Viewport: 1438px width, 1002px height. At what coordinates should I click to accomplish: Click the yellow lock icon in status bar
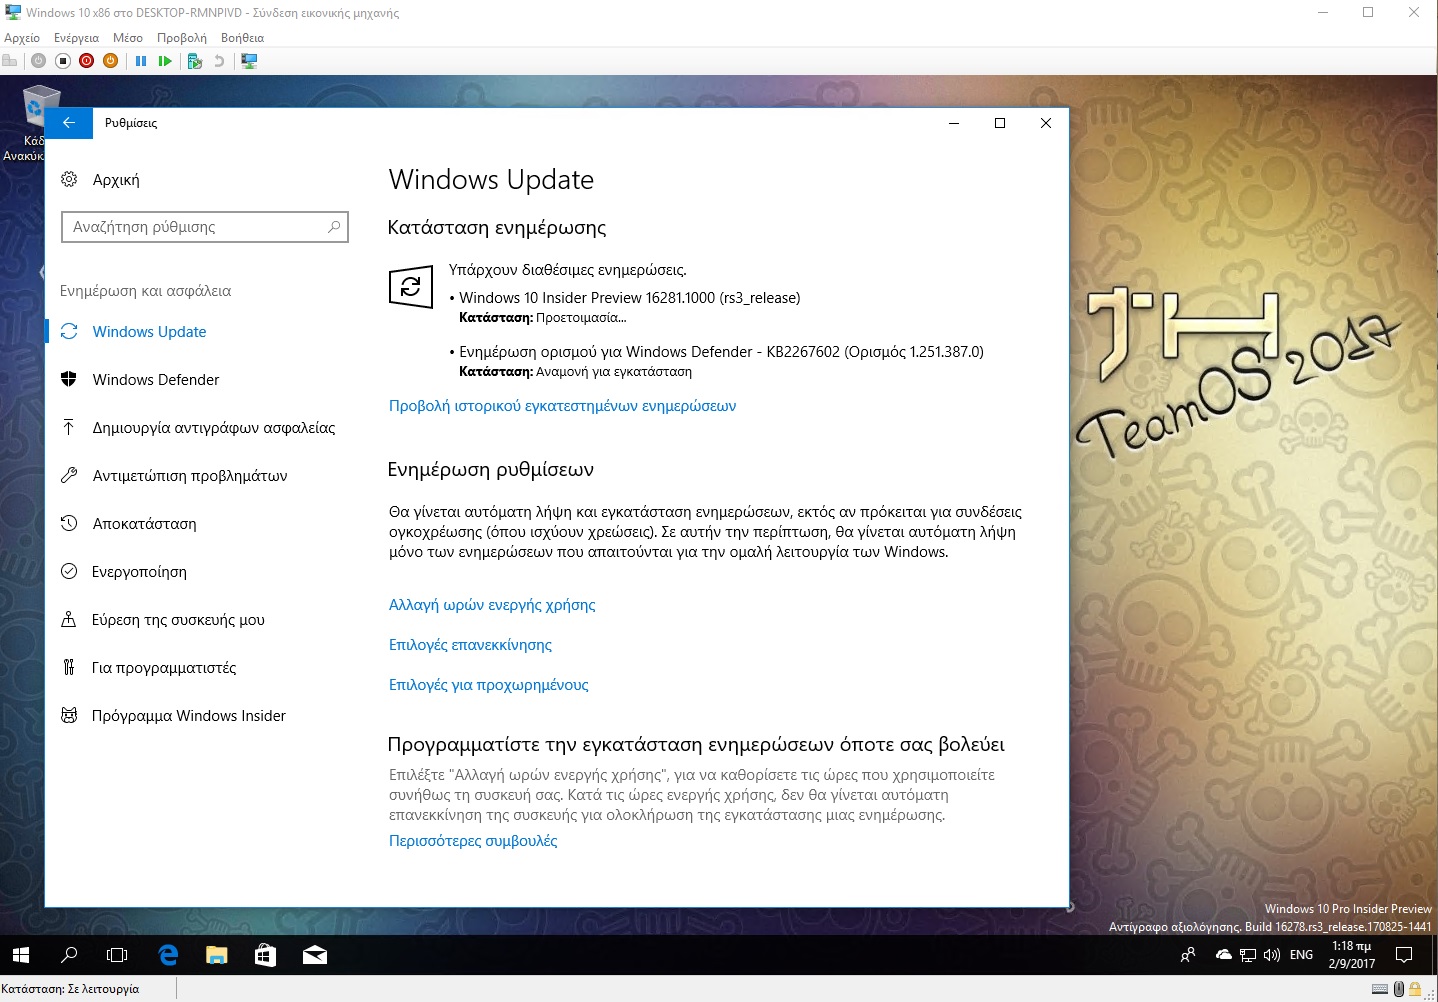point(1416,989)
